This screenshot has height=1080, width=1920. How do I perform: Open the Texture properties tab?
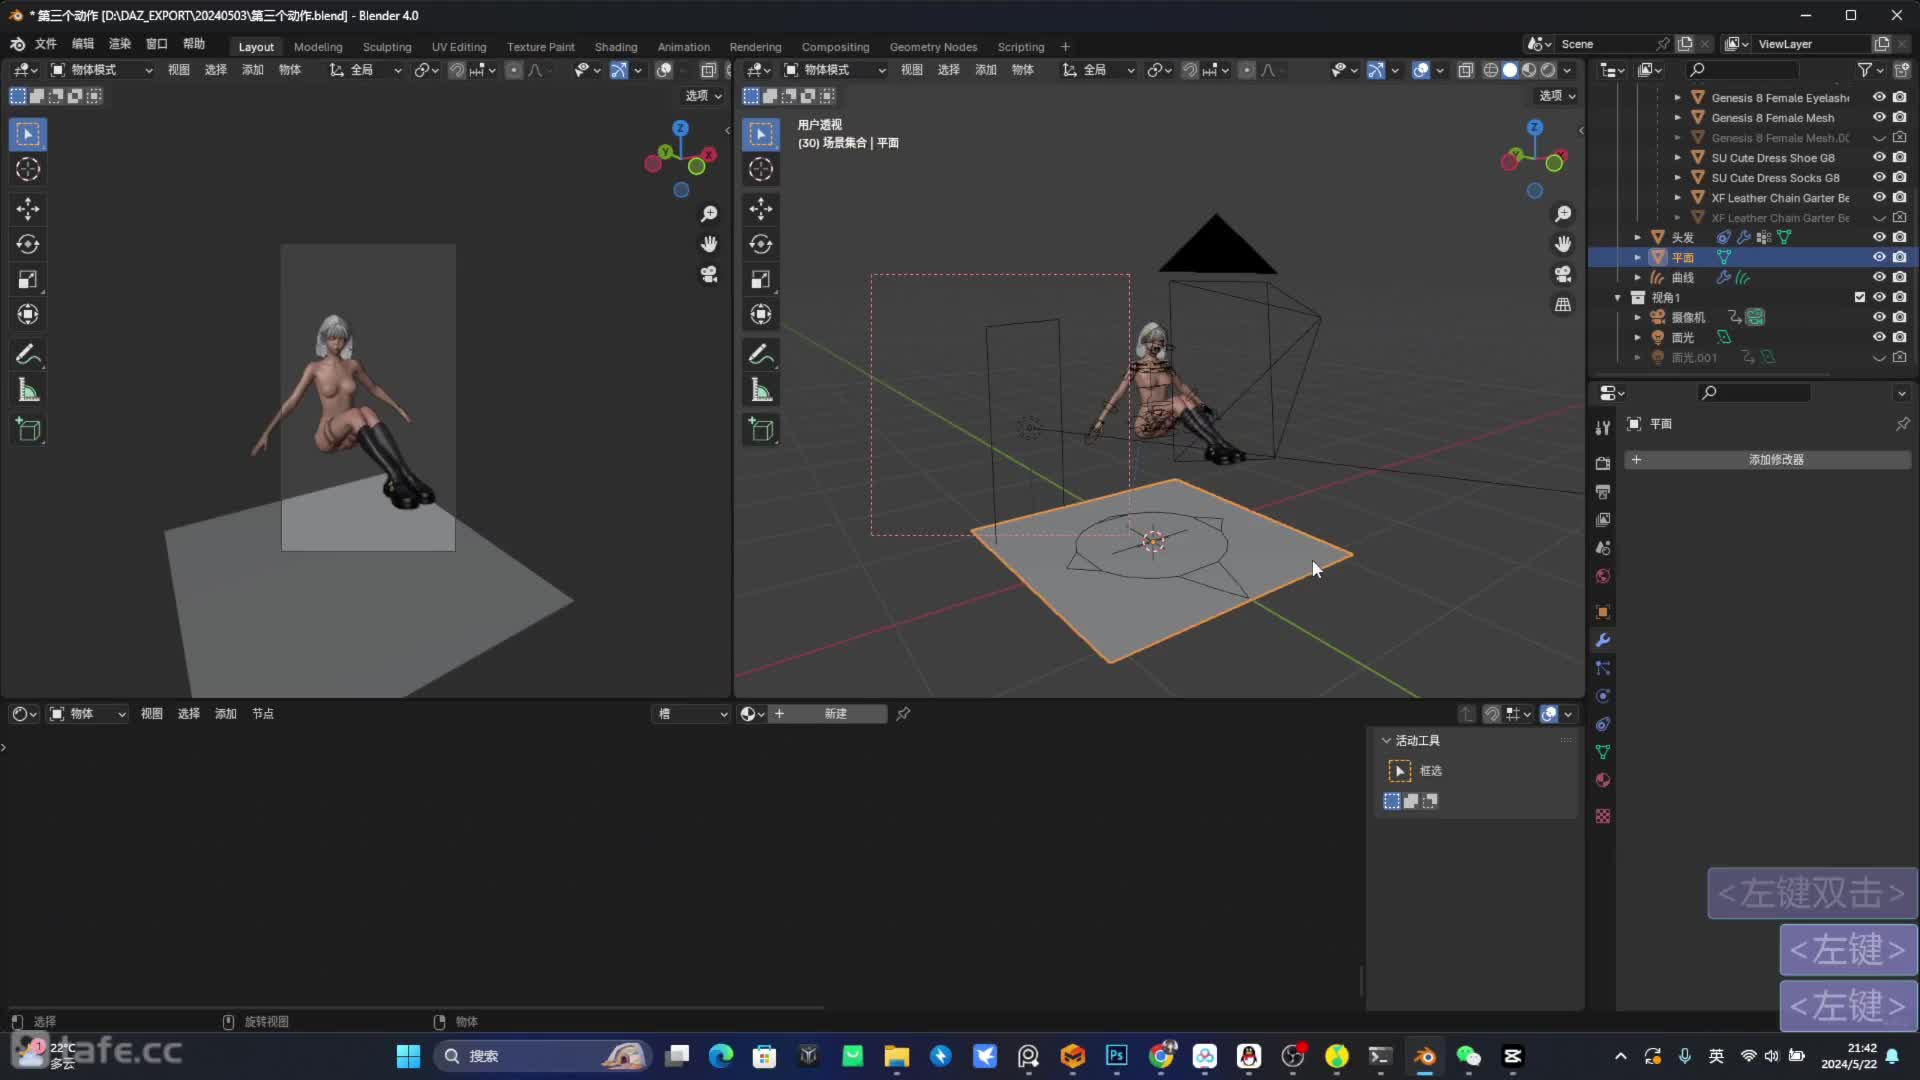[x=1603, y=816]
